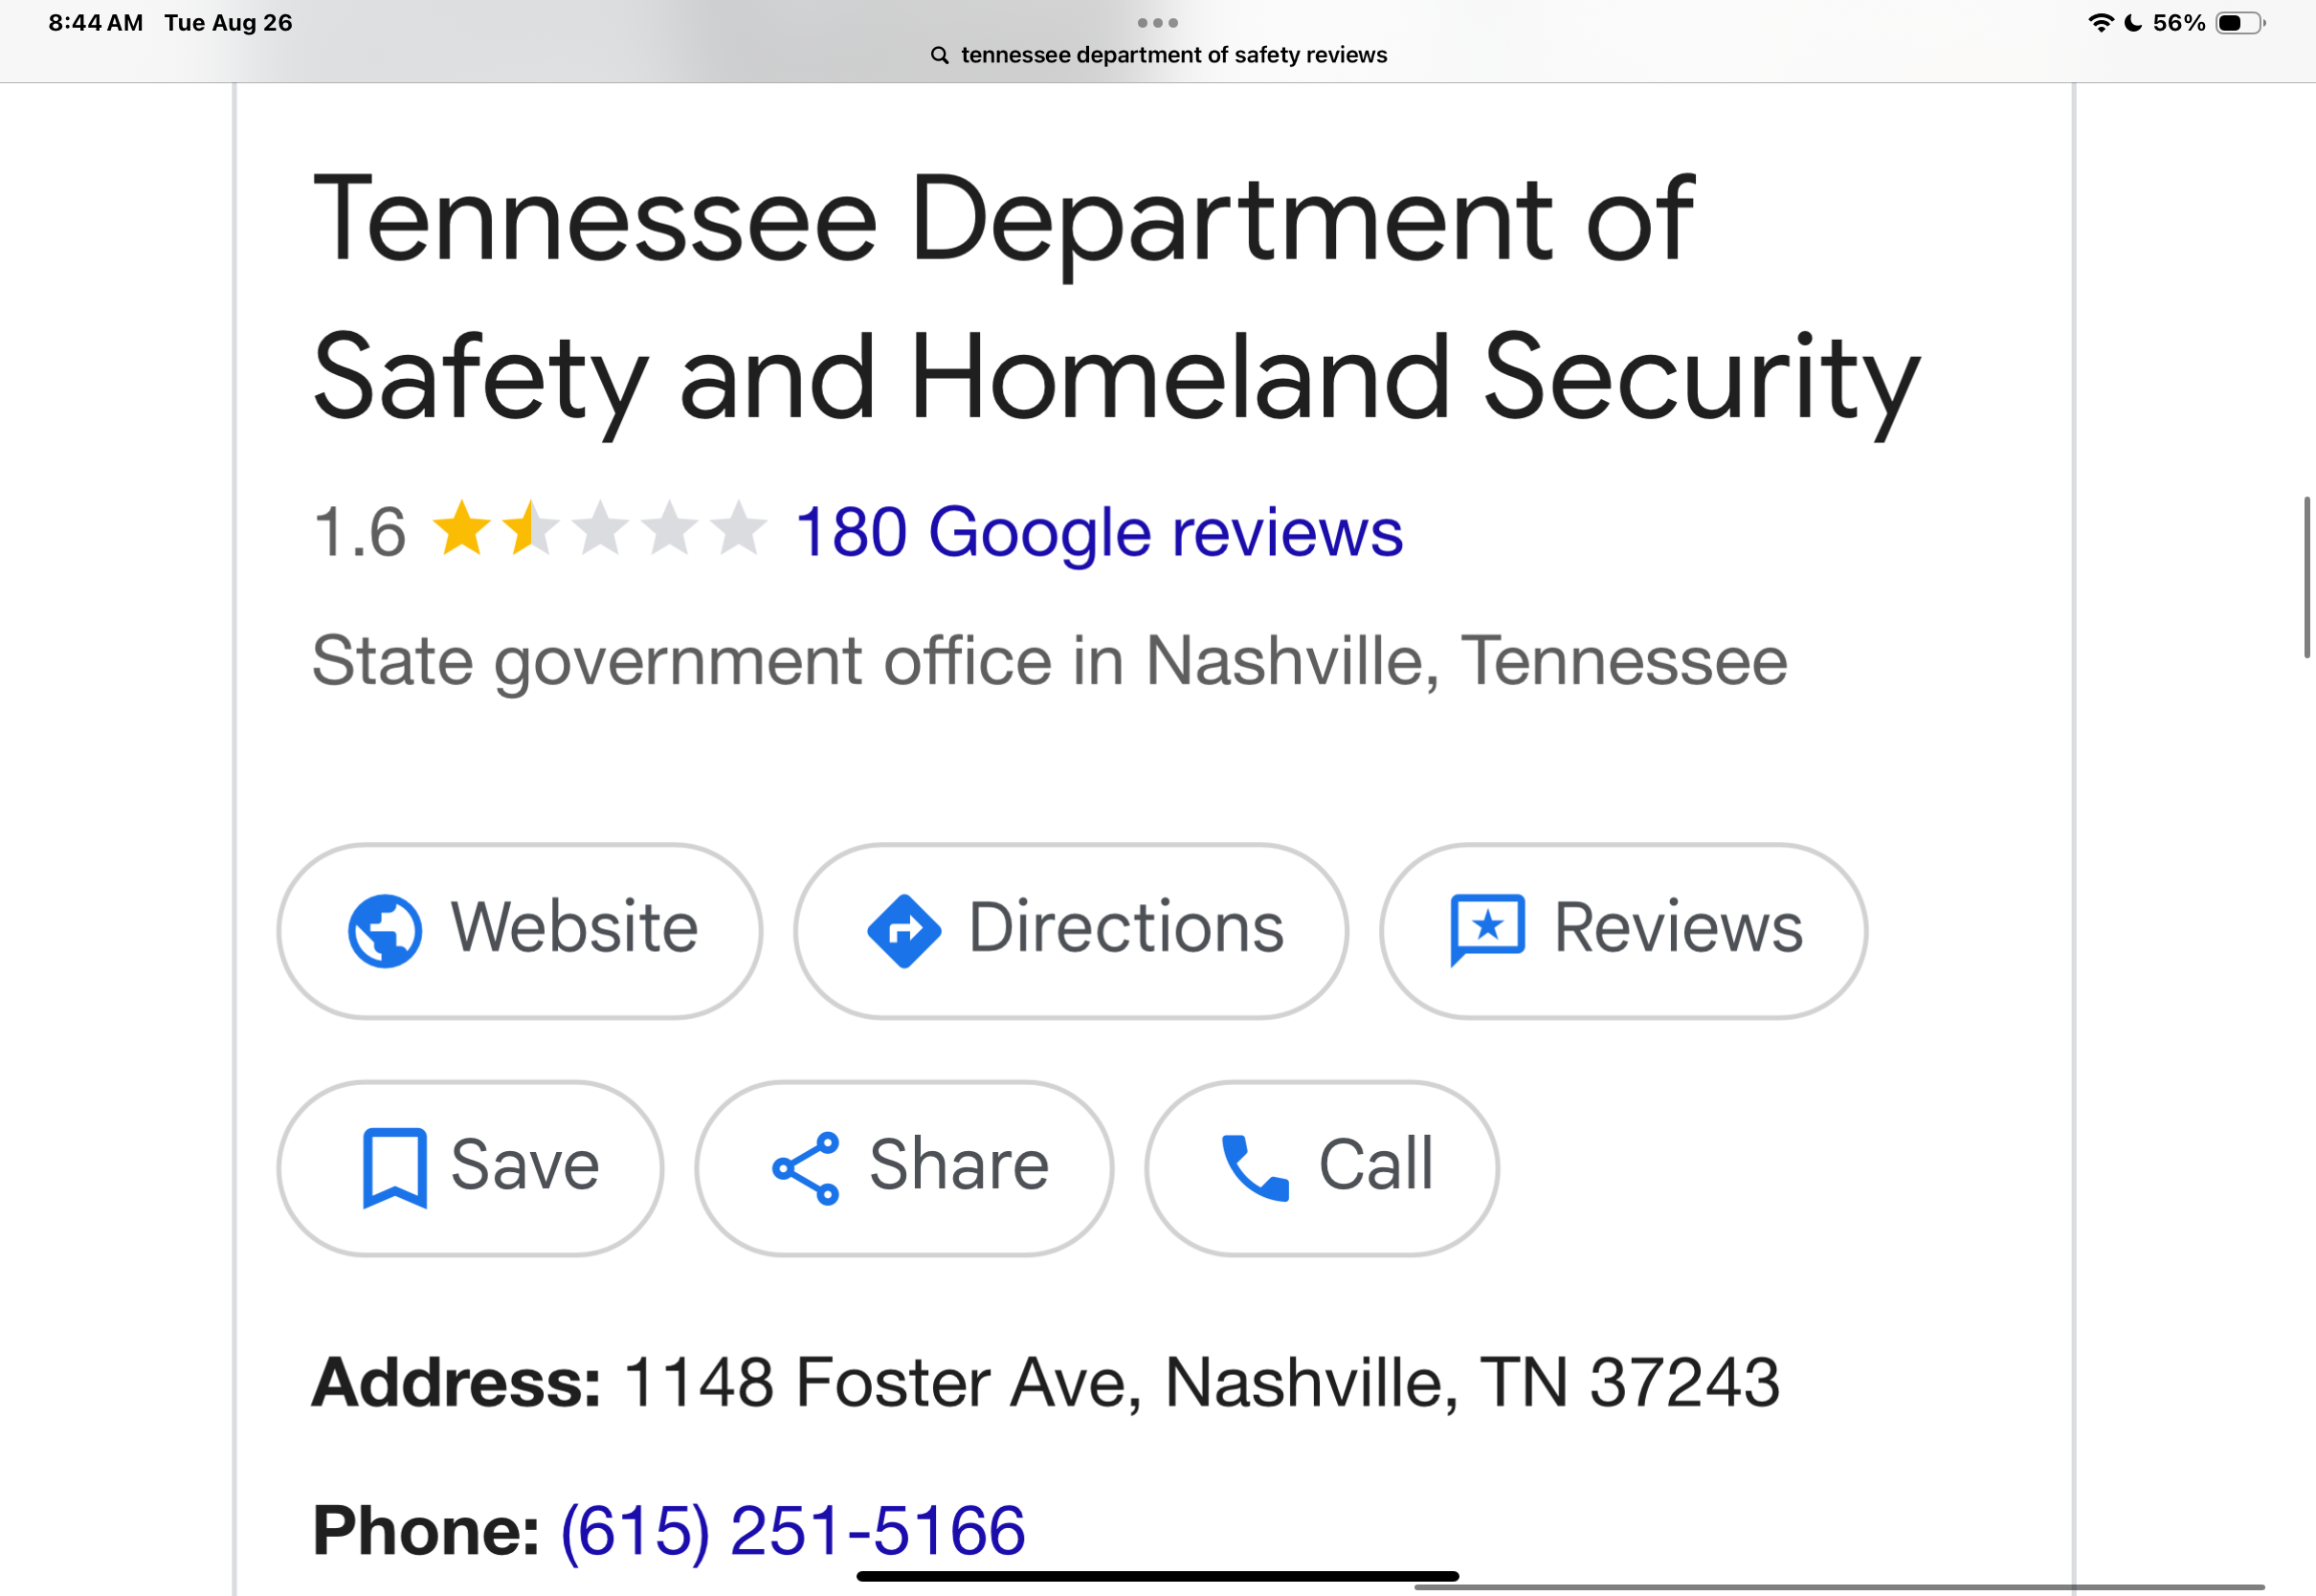The image size is (2316, 1596).
Task: Tap the Wi-Fi status icon
Action: pos(2101,23)
